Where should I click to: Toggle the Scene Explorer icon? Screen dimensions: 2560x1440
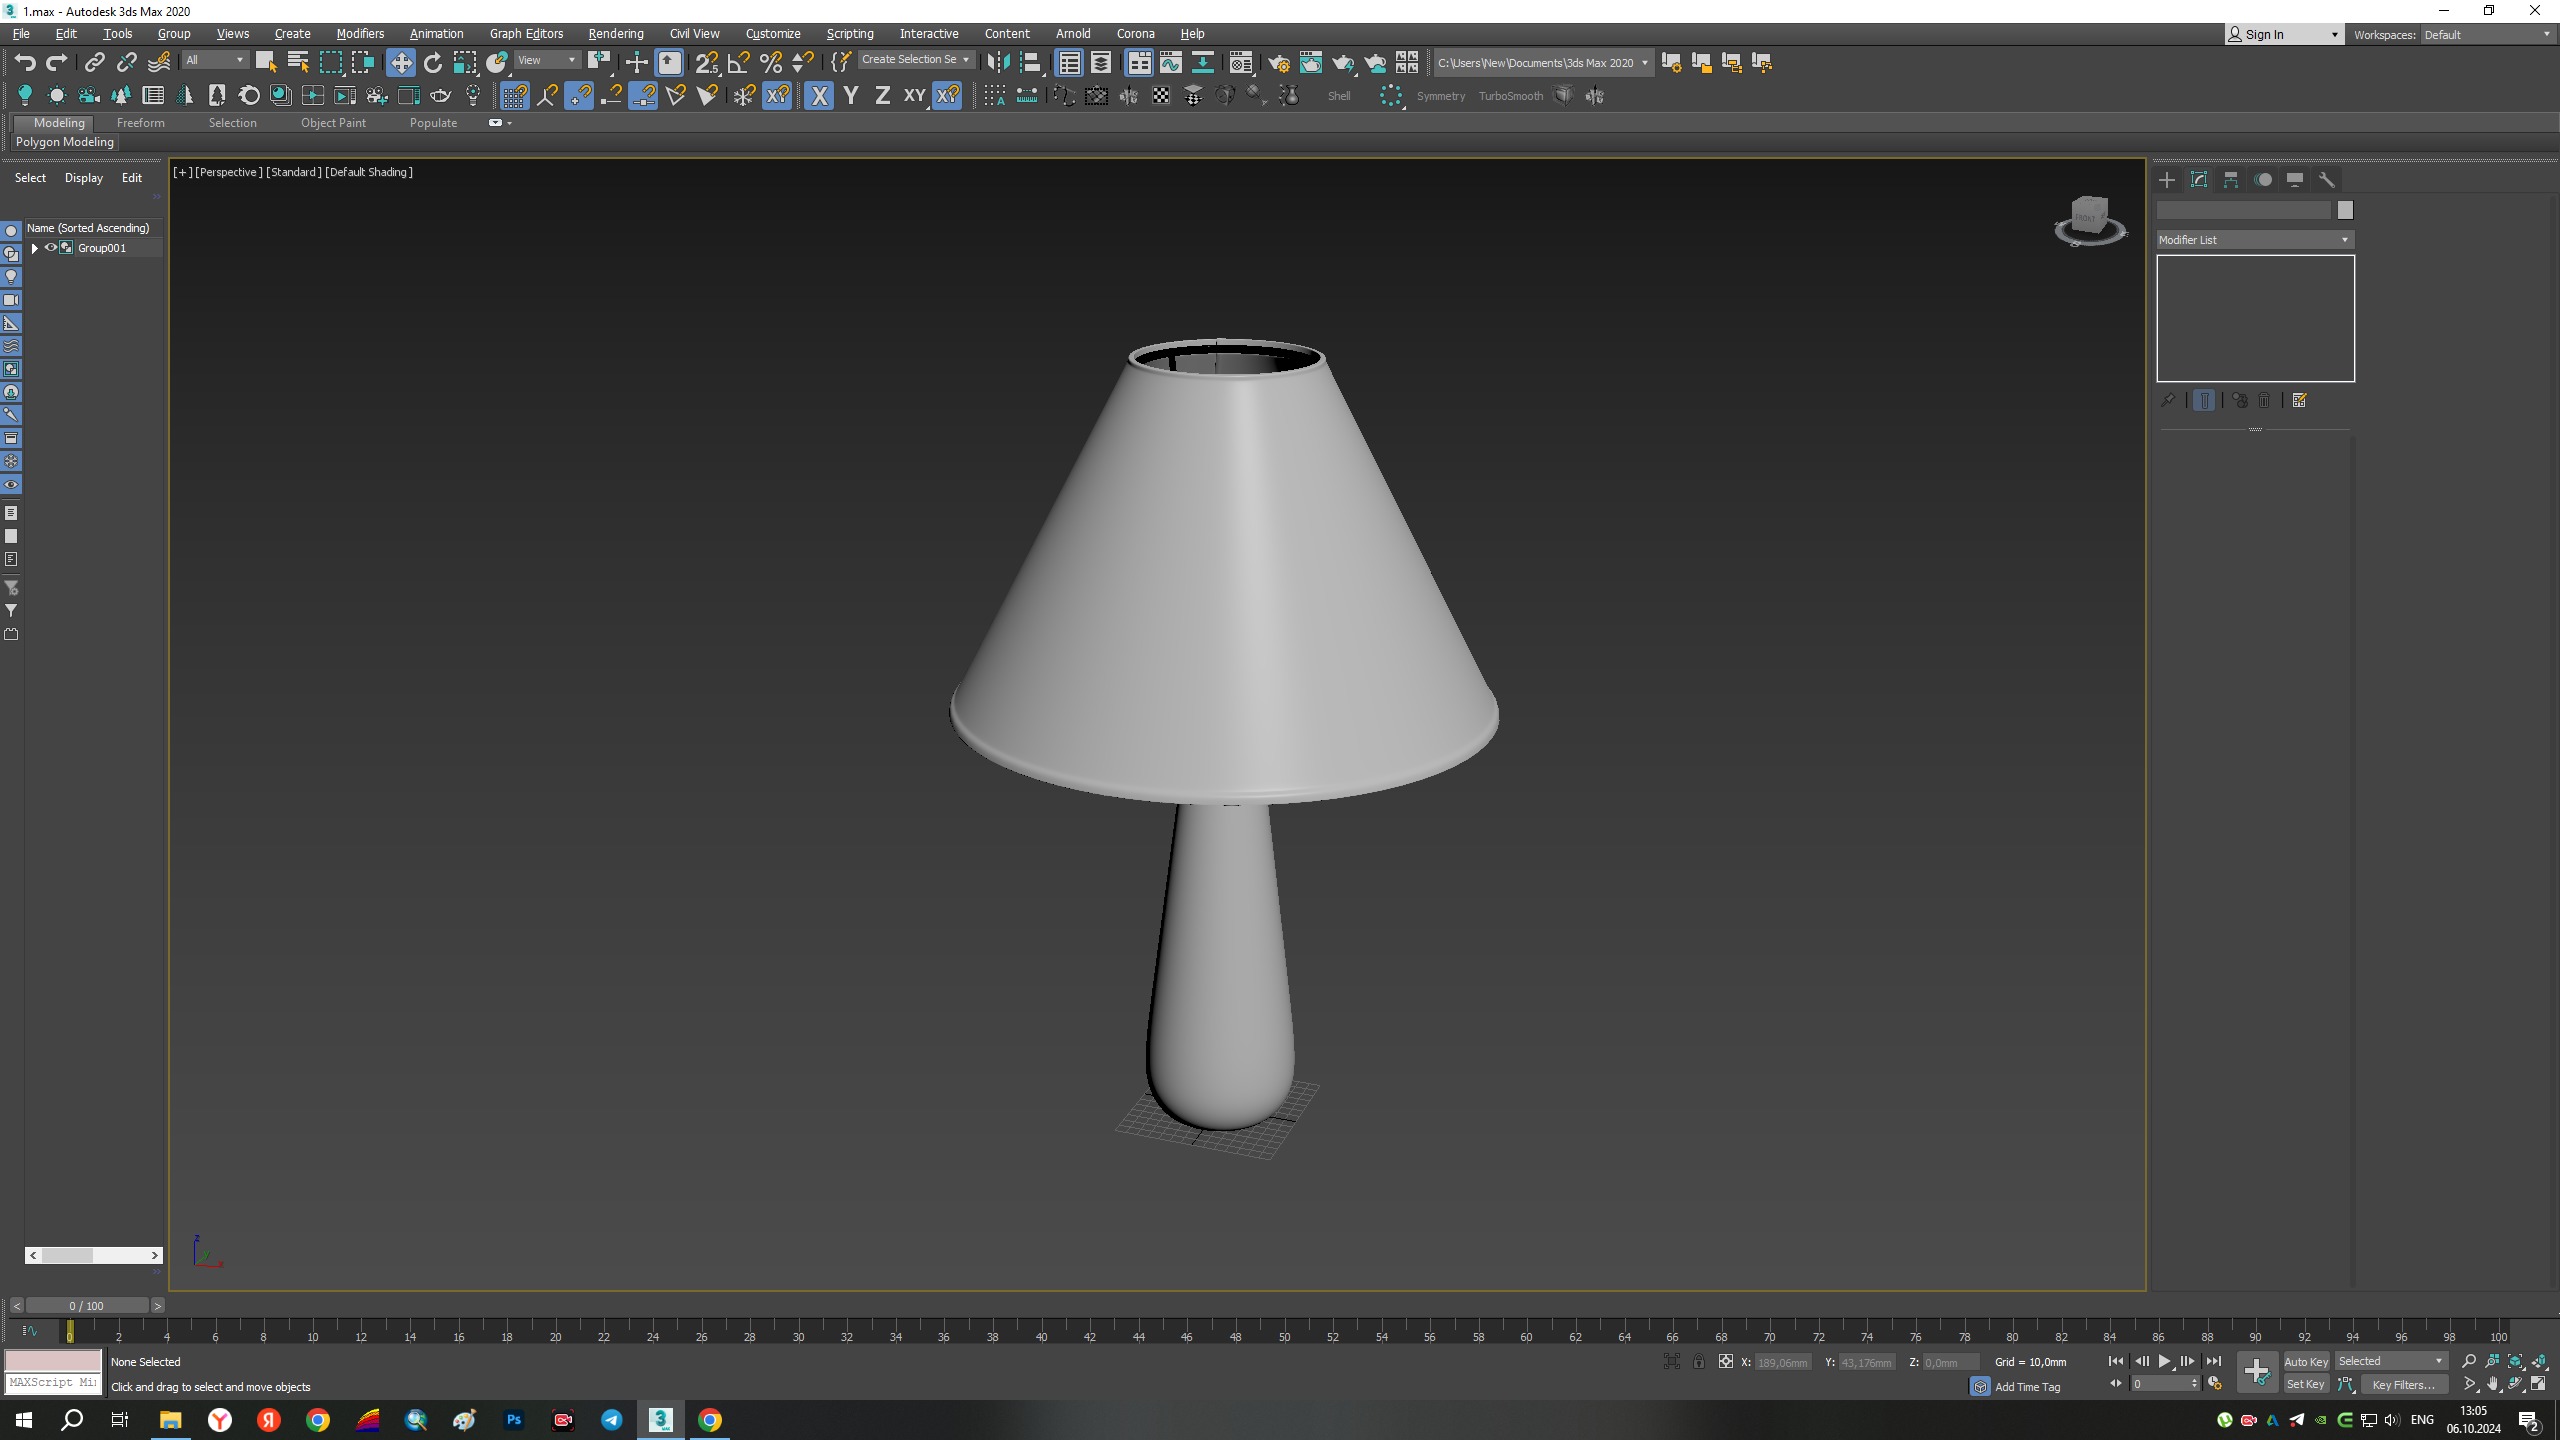[1069, 63]
